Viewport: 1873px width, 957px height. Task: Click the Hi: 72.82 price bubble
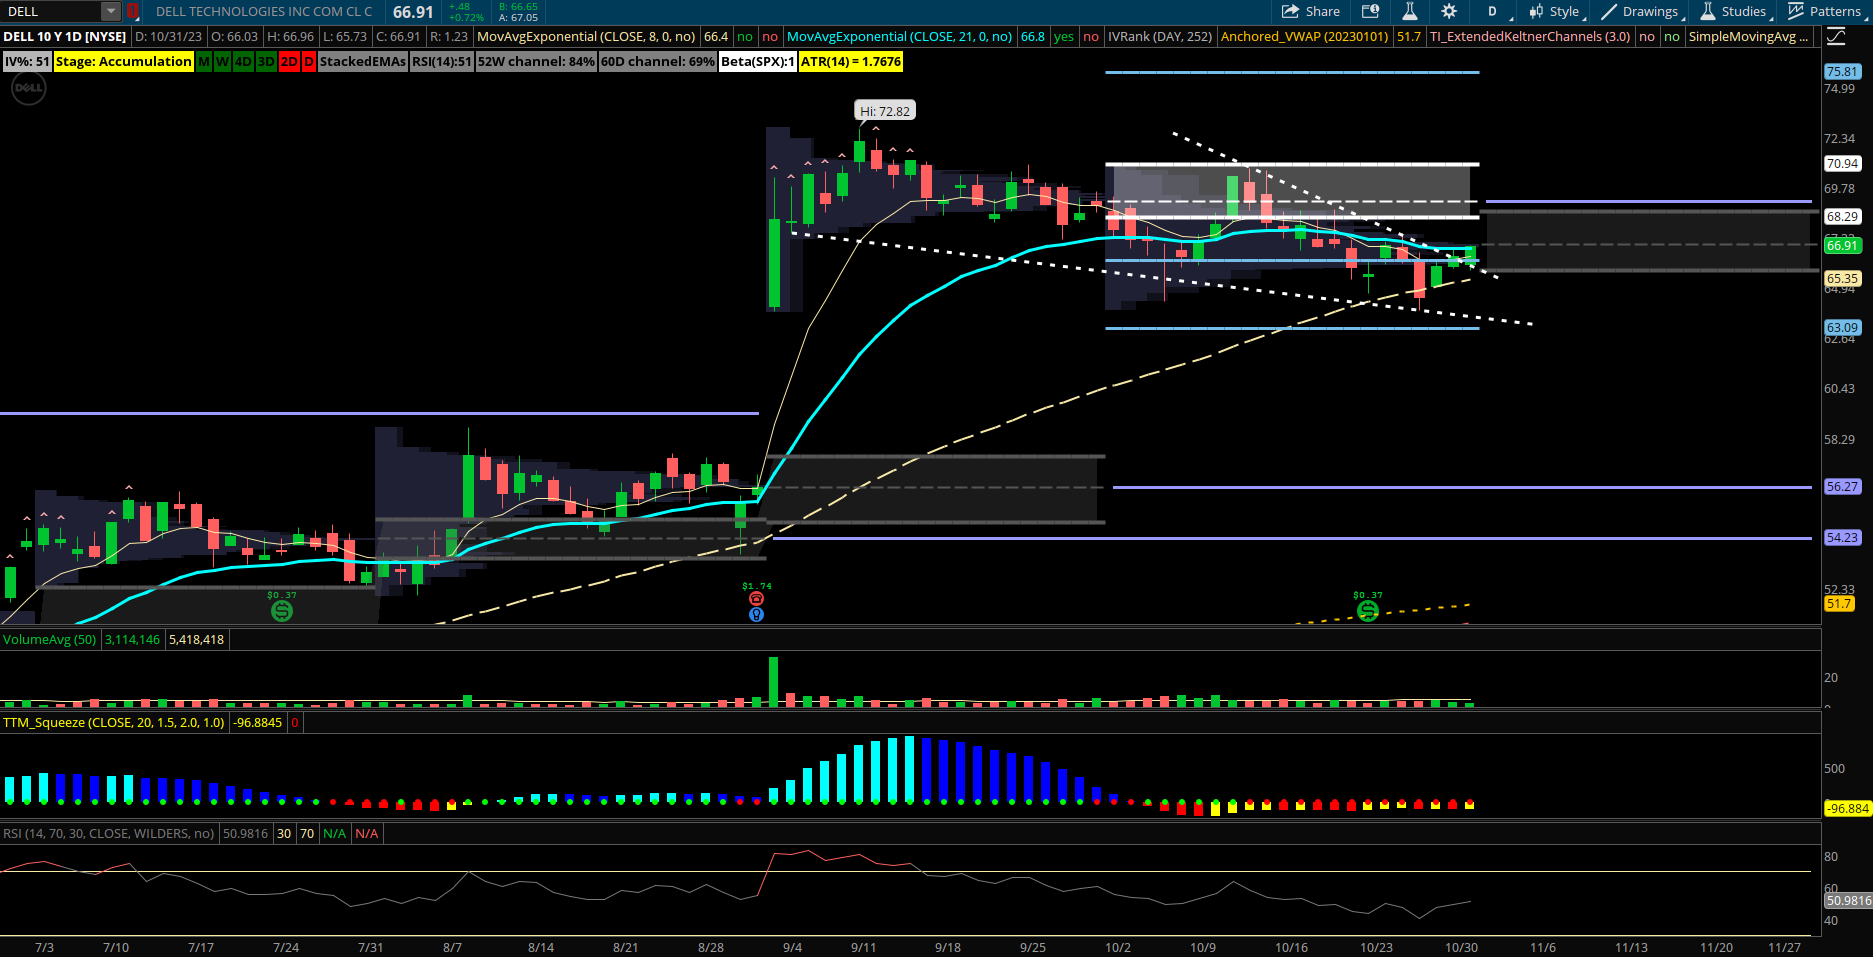[885, 111]
